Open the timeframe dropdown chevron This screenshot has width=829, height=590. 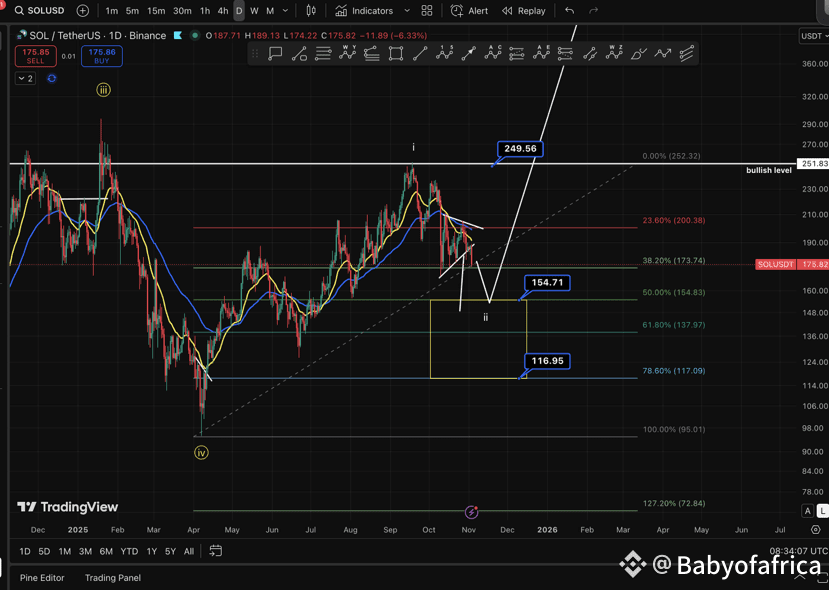[x=285, y=11]
